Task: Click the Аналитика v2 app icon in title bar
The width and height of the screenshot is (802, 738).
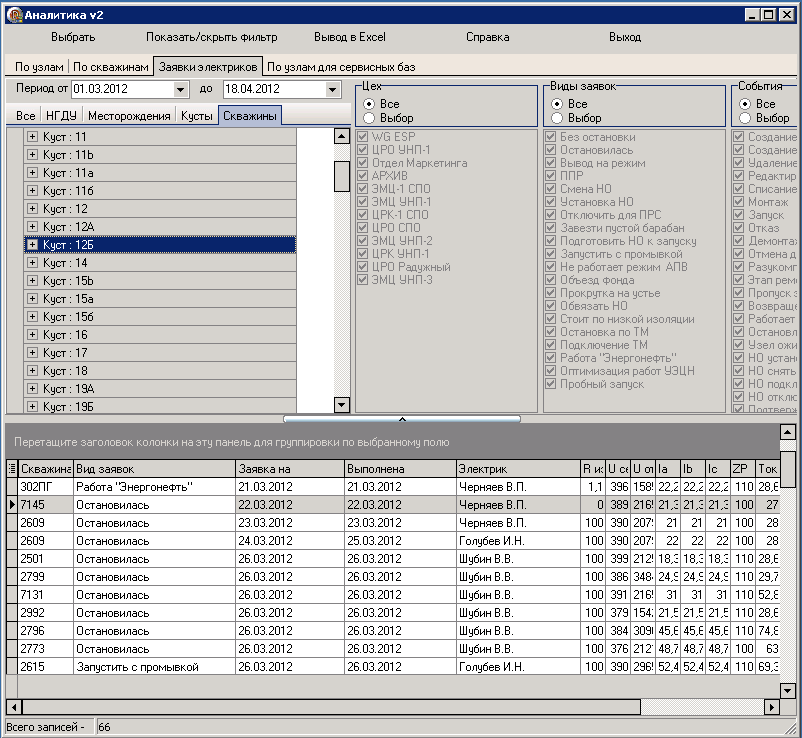Action: click(15, 15)
